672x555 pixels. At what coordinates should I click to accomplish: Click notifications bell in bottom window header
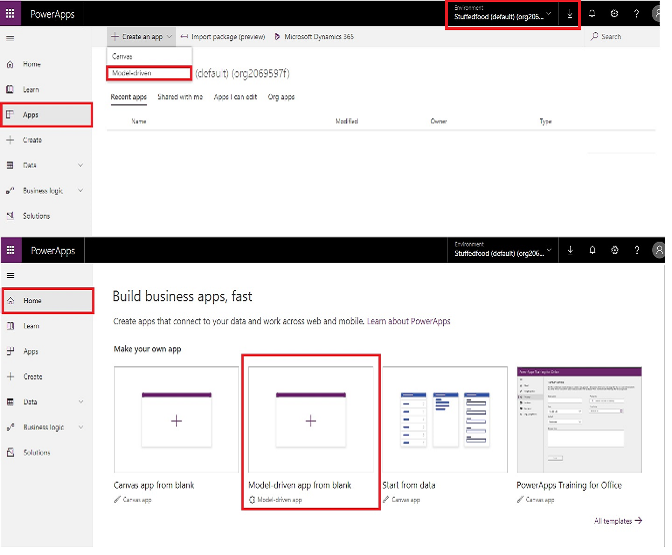(592, 250)
